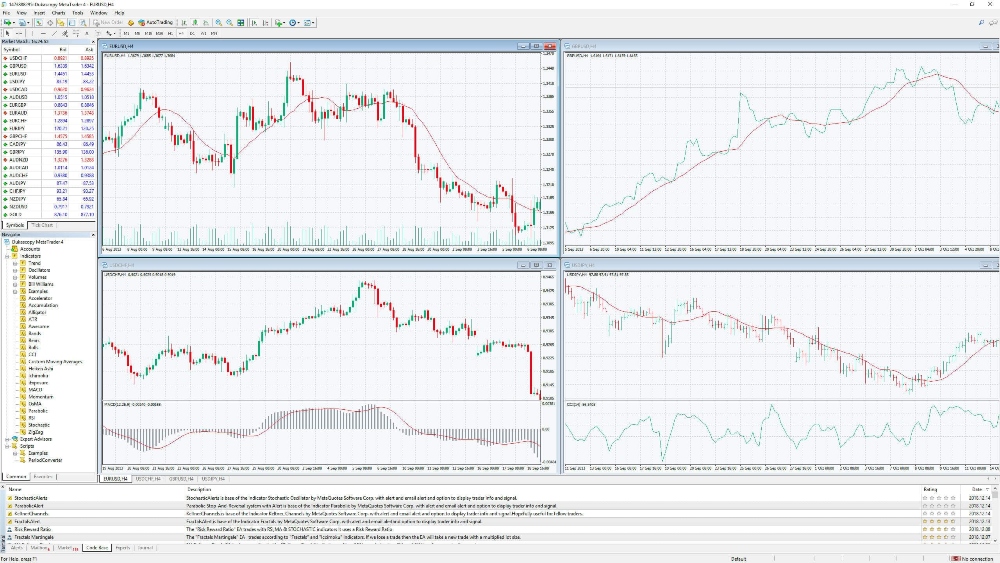Screen dimensions: 1000x563
Task: Open the Tools menu
Action: (x=76, y=12)
